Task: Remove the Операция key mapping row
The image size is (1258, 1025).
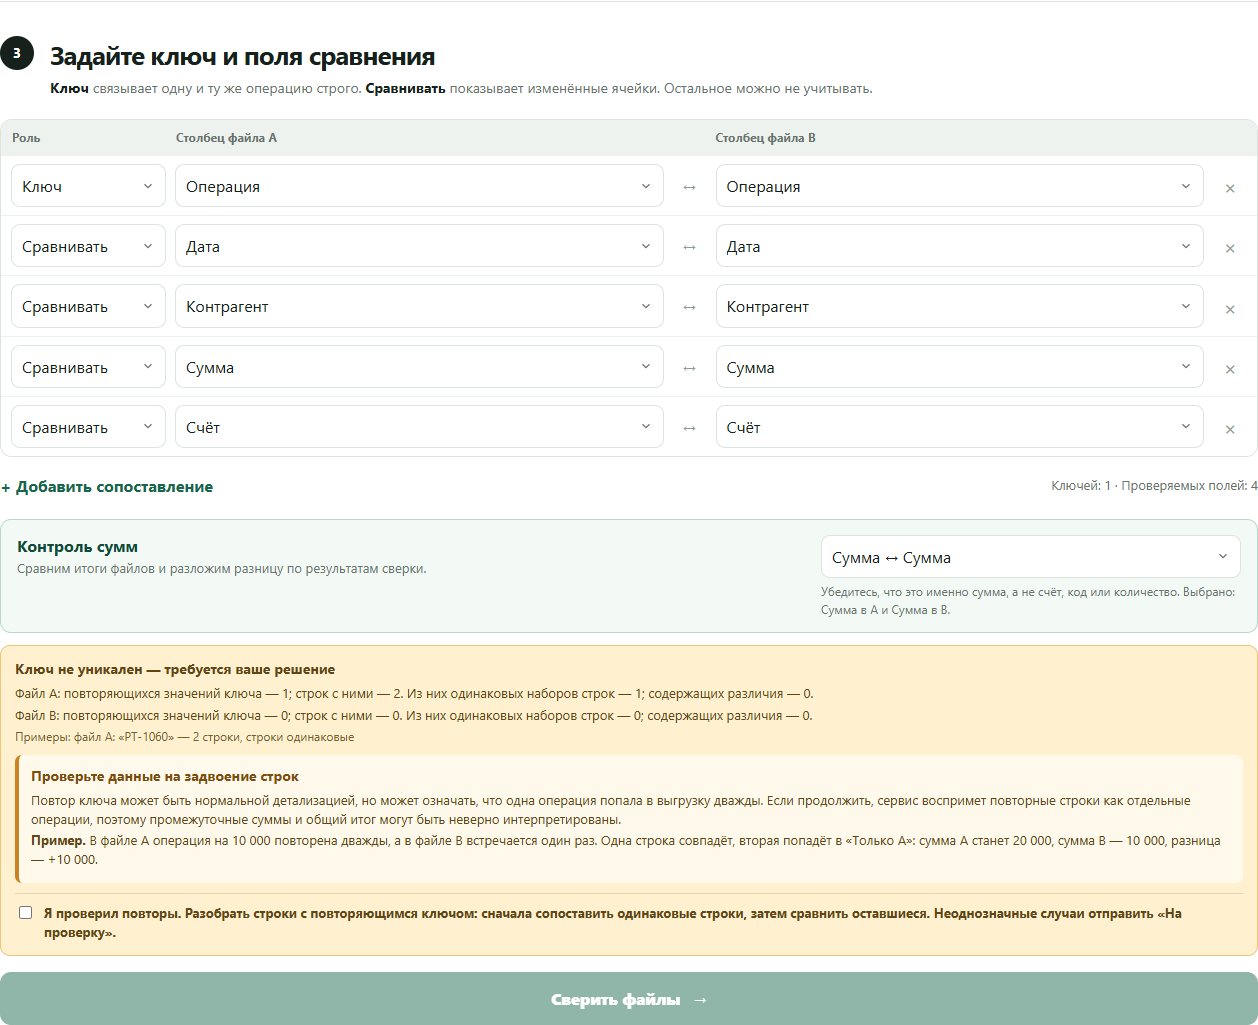Action: coord(1230,188)
